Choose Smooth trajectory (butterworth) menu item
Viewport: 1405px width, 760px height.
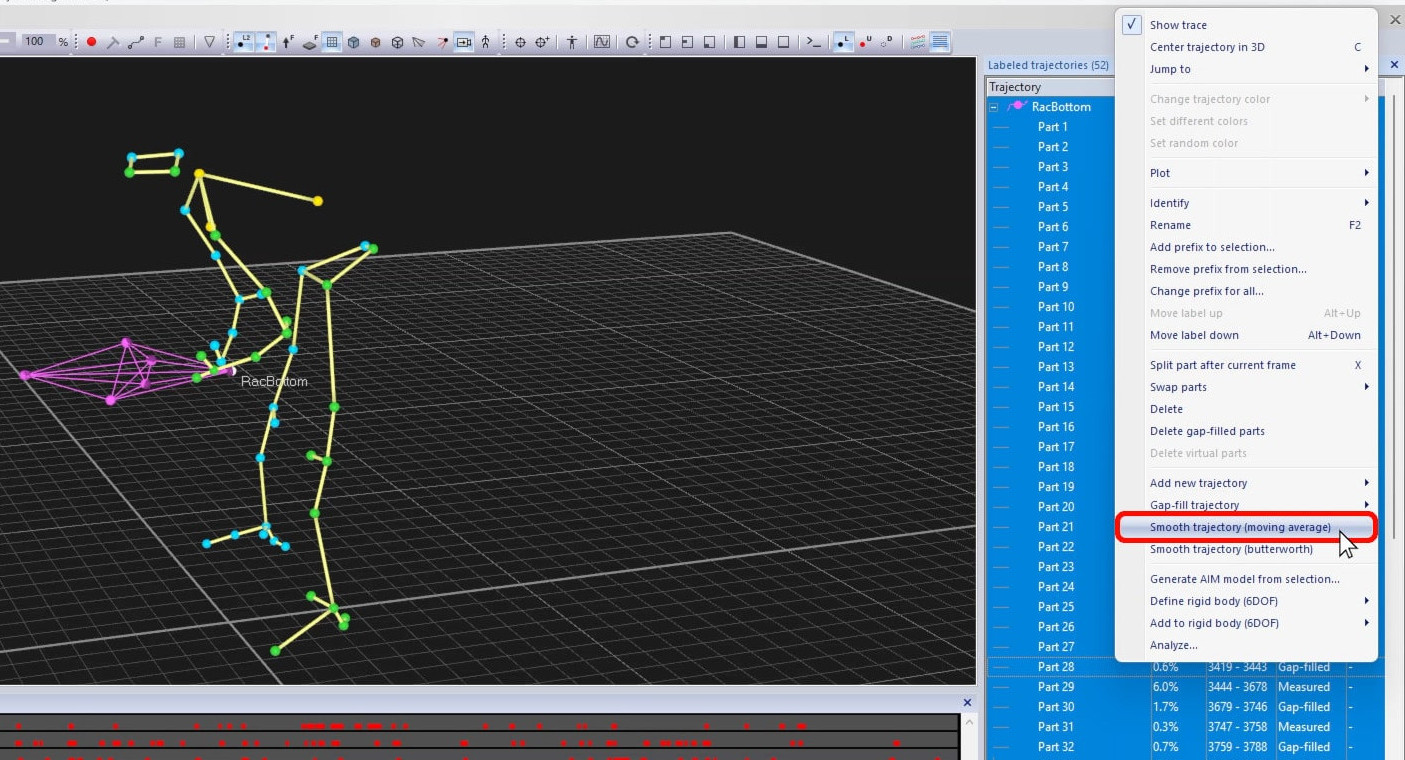1231,549
